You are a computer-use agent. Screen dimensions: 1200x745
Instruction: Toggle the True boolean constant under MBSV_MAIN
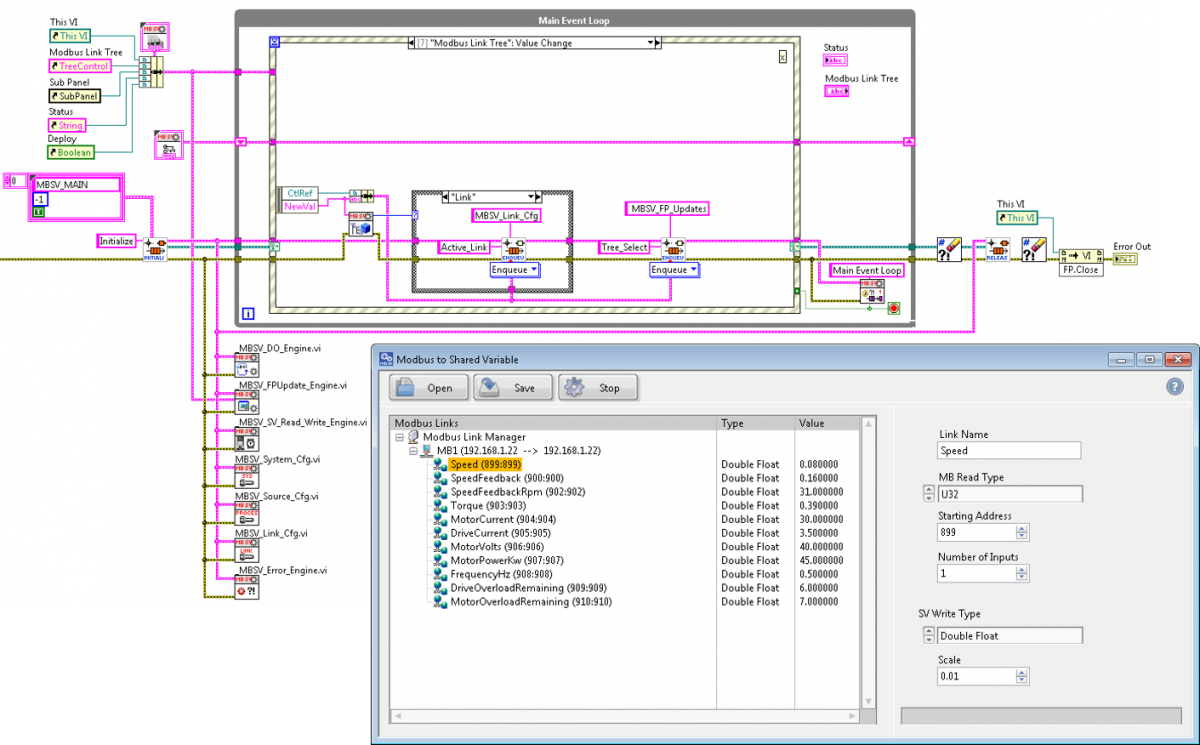39,212
